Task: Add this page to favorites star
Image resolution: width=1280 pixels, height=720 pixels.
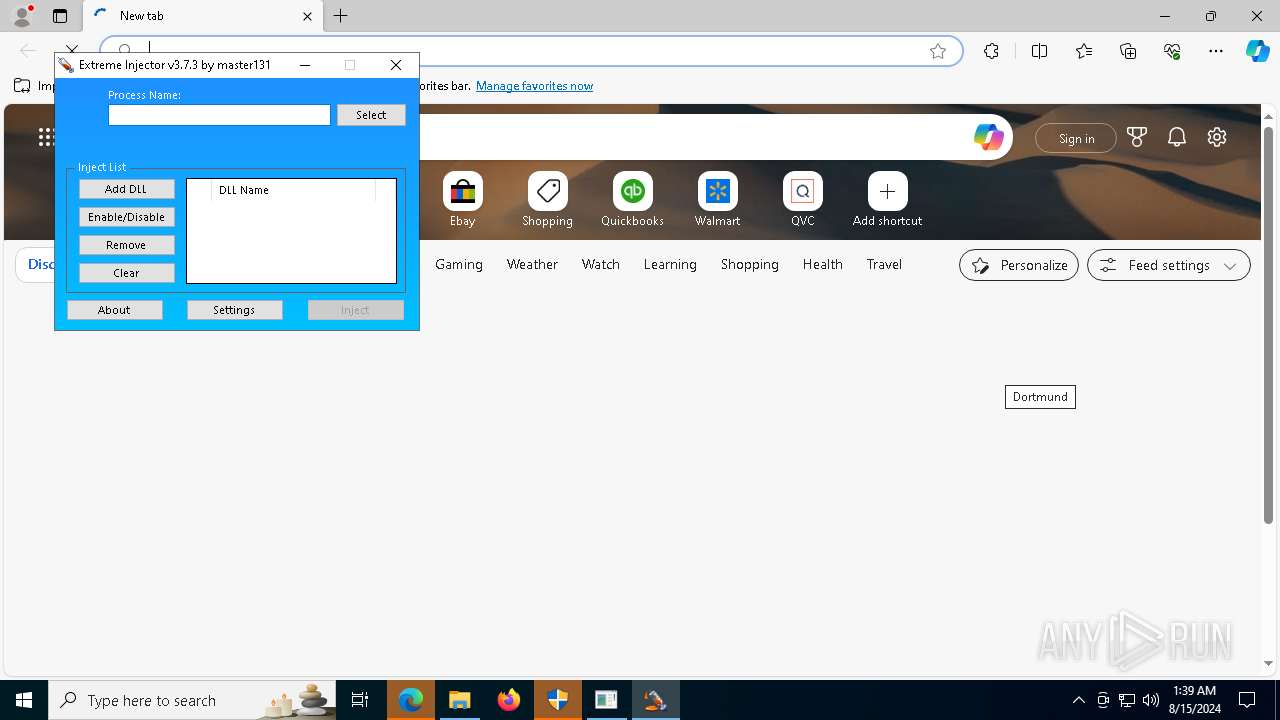Action: click(938, 51)
